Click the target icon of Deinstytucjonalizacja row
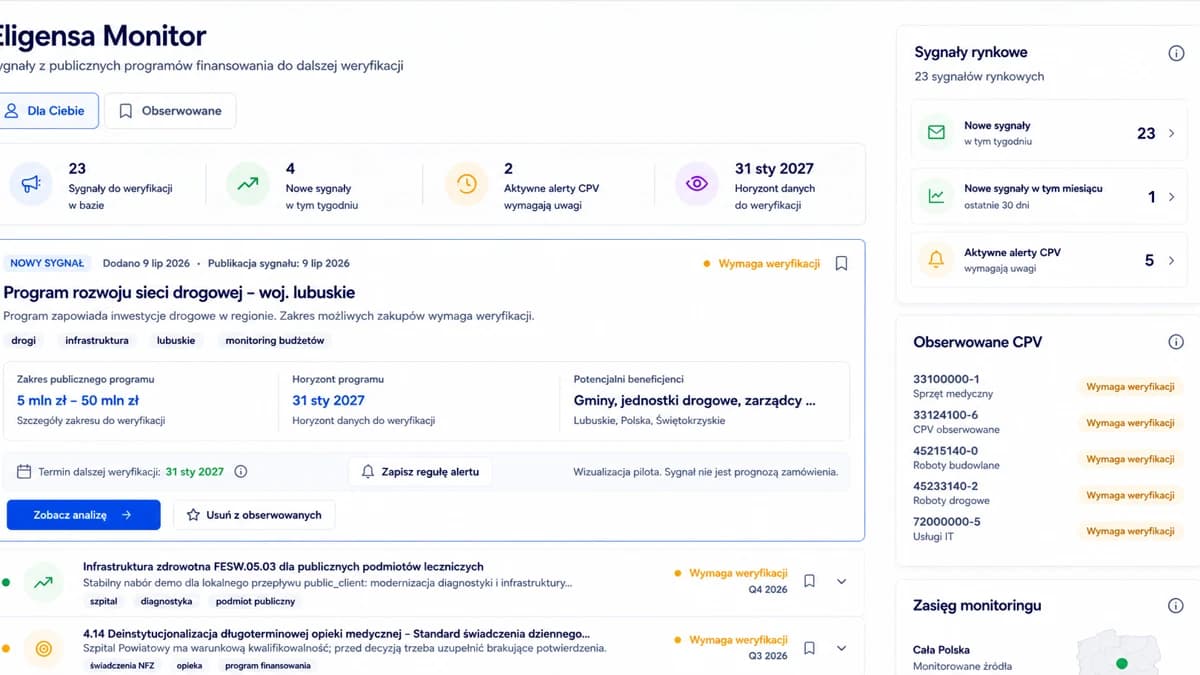Image resolution: width=1200 pixels, height=675 pixels. [x=43, y=648]
